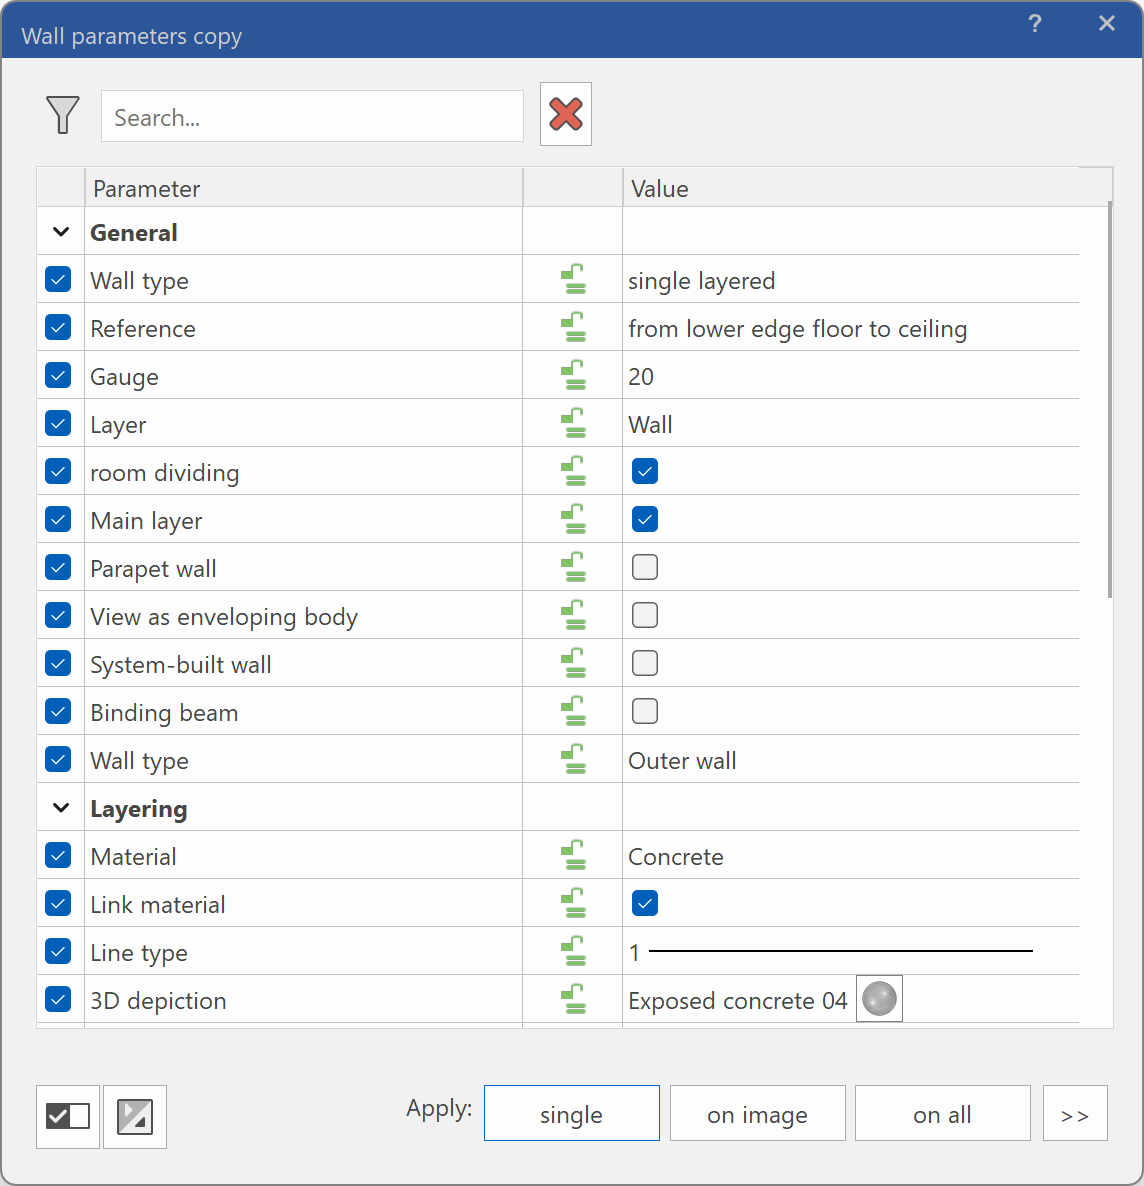Click the green lock icon beside Wall type
Image resolution: width=1144 pixels, height=1186 pixels.
[572, 279]
